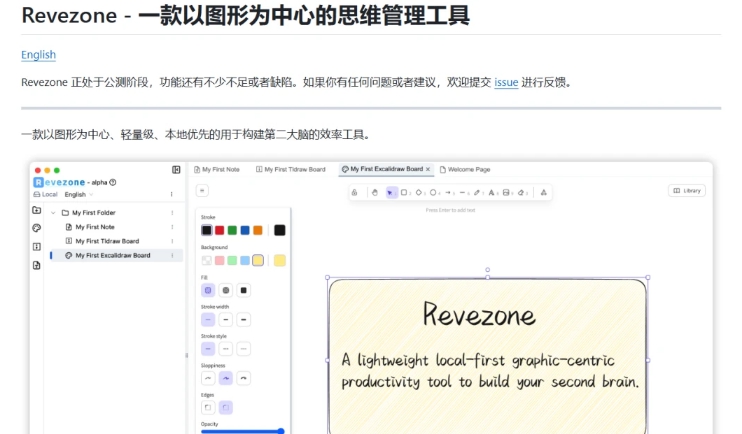
Task: Collapse the My First Folder chevron
Action: coord(53,213)
